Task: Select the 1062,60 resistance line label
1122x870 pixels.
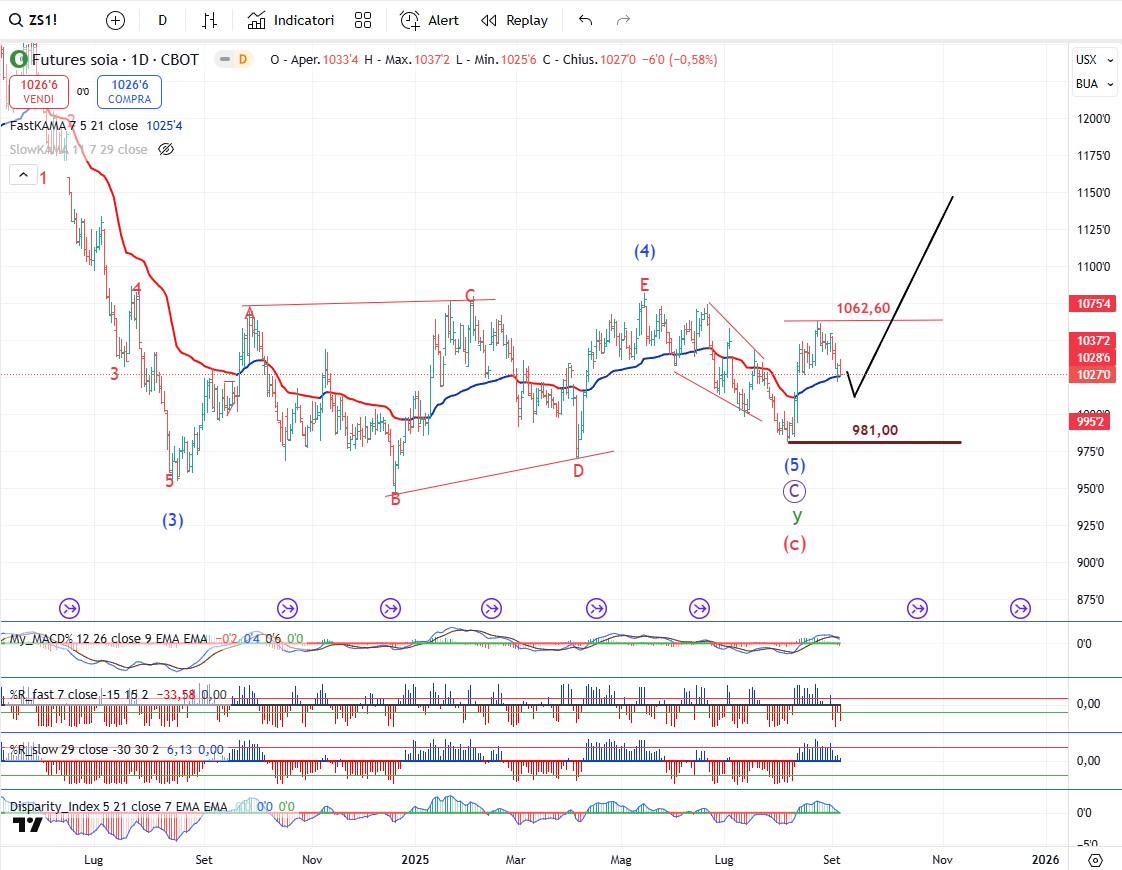Action: (863, 308)
